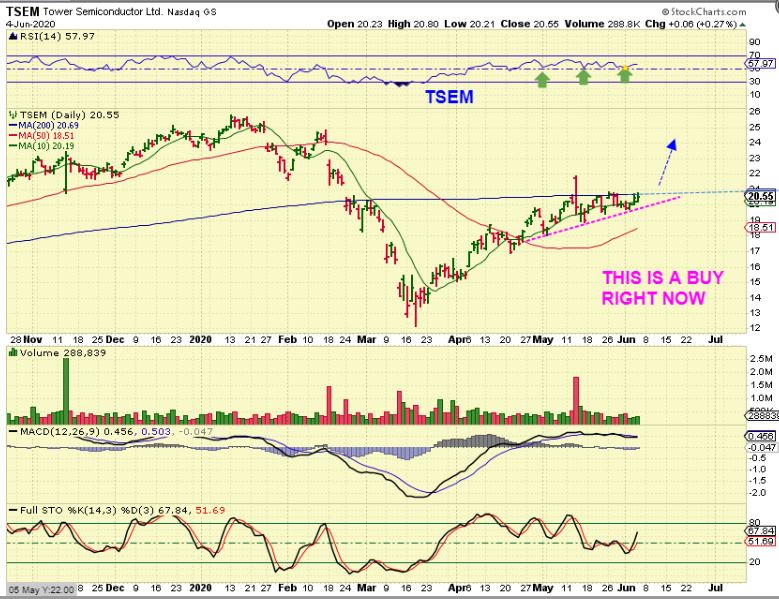This screenshot has width=779, height=599.
Task: Click the line icon before the MACD(12,26,9) label
Action: (x=12, y=432)
